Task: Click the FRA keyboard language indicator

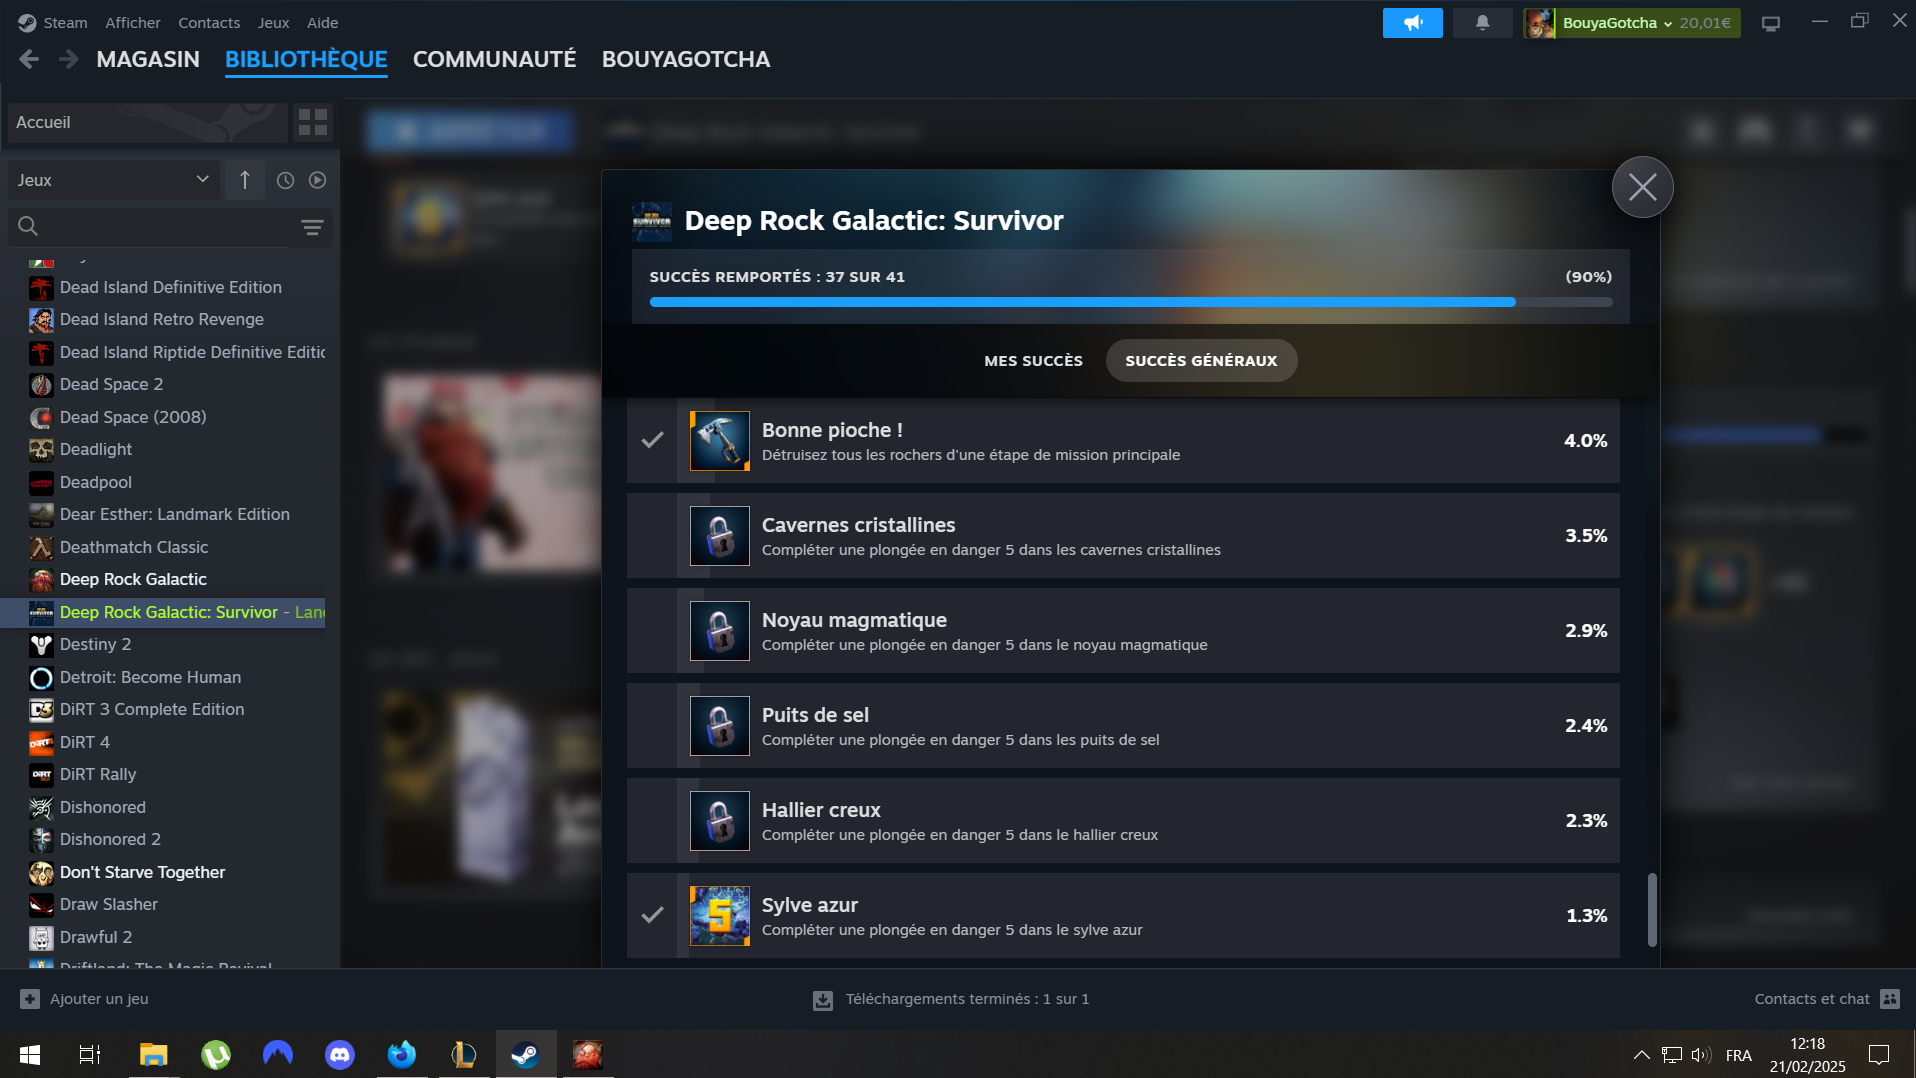Action: click(x=1739, y=1055)
